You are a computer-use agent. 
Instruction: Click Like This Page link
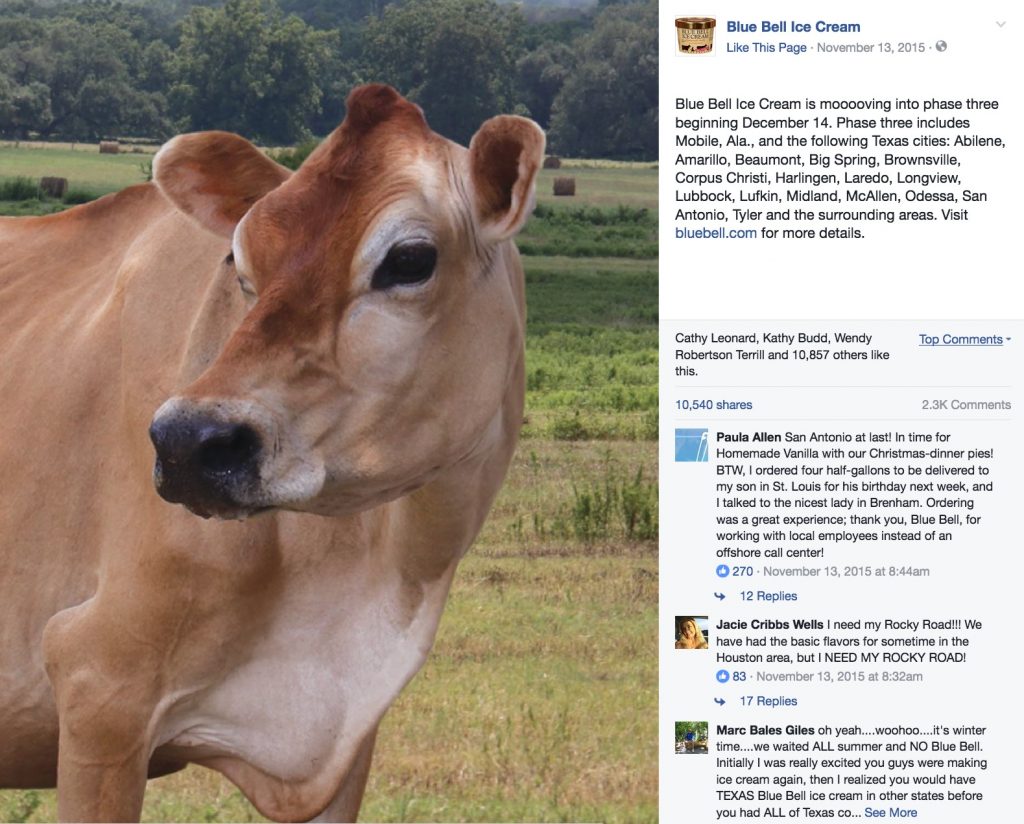[x=766, y=48]
